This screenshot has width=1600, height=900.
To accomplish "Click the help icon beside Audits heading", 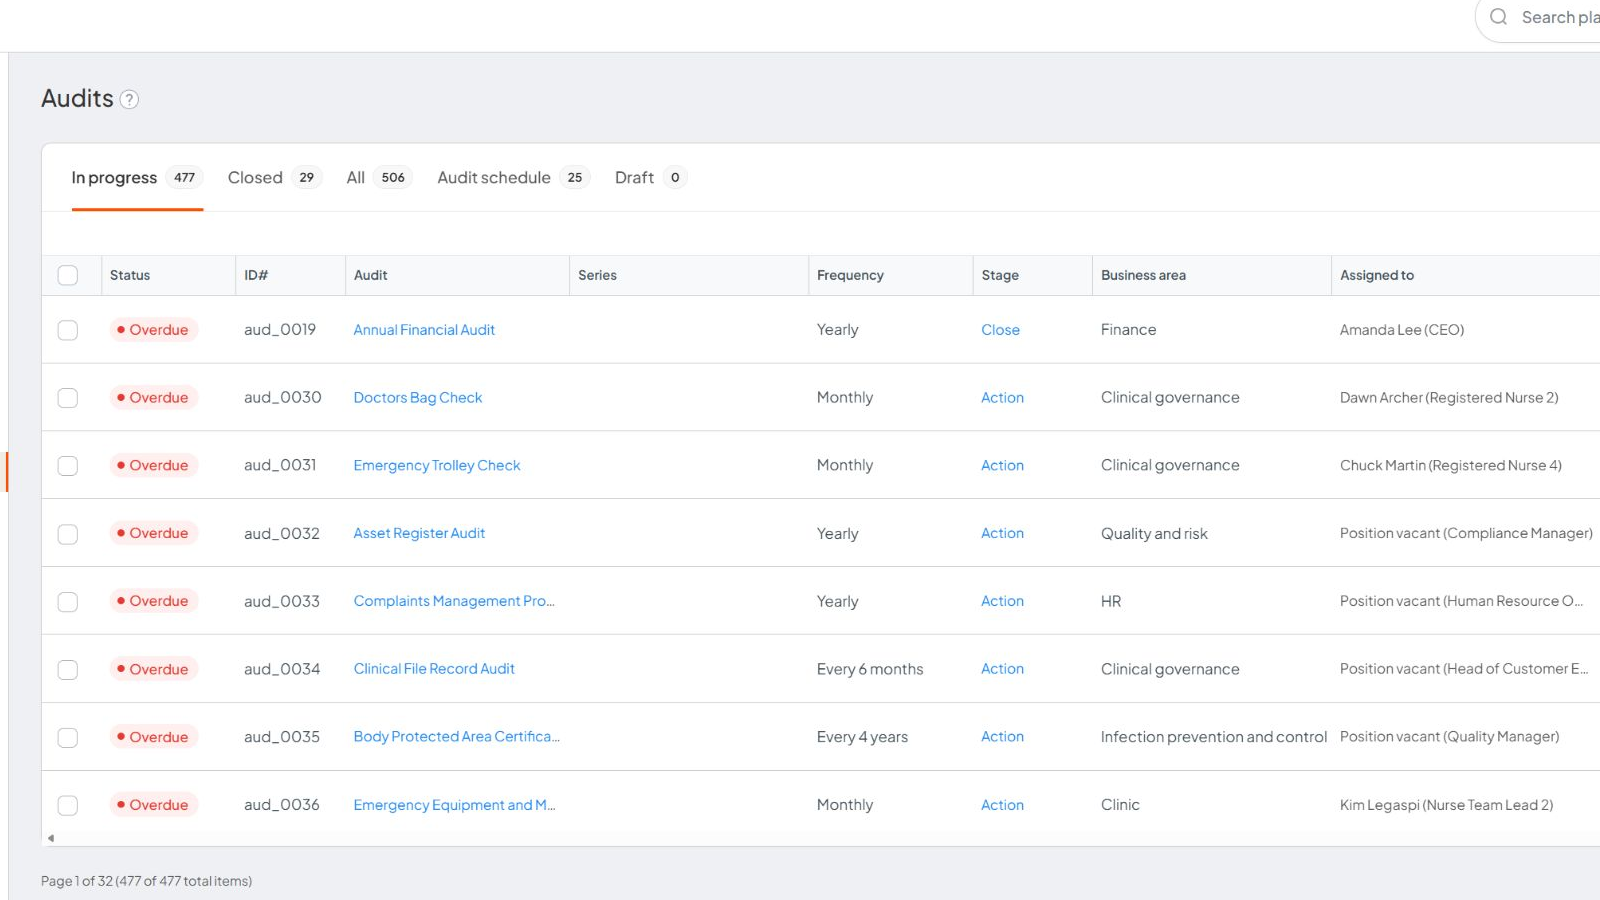I will coord(129,99).
